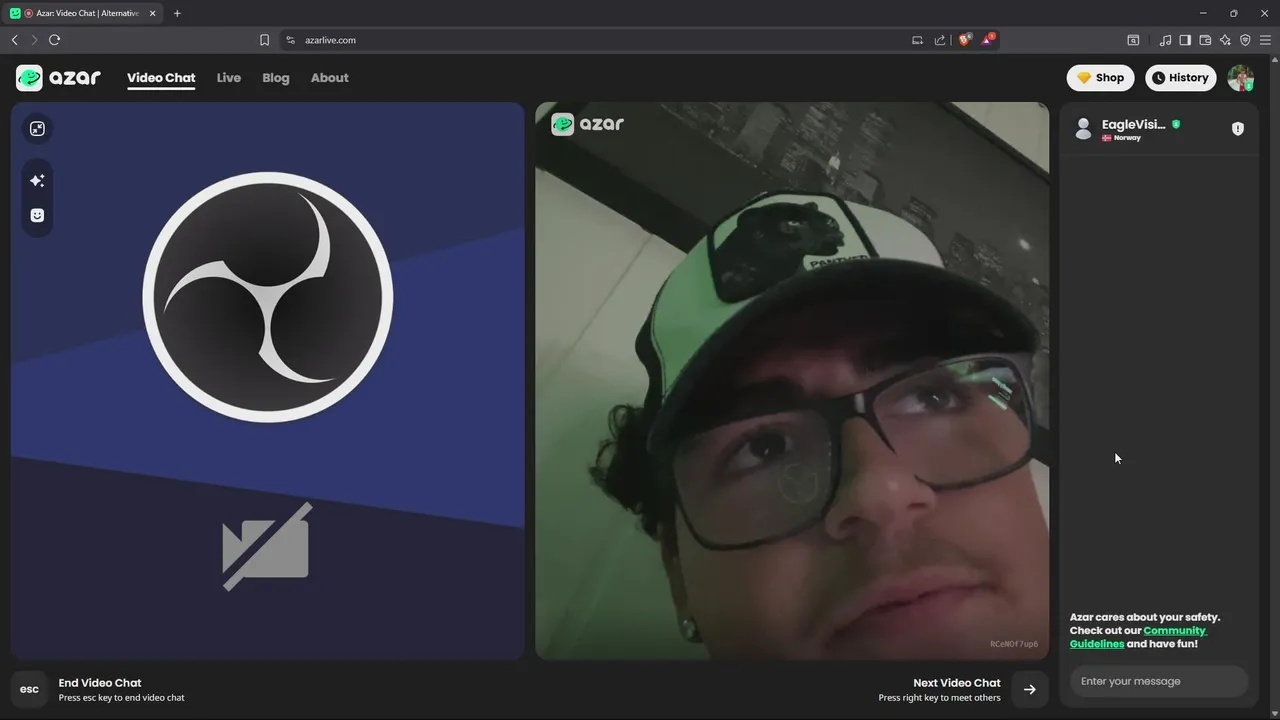Screen dimensions: 1280x720
Task: Open the Blog page
Action: [276, 78]
